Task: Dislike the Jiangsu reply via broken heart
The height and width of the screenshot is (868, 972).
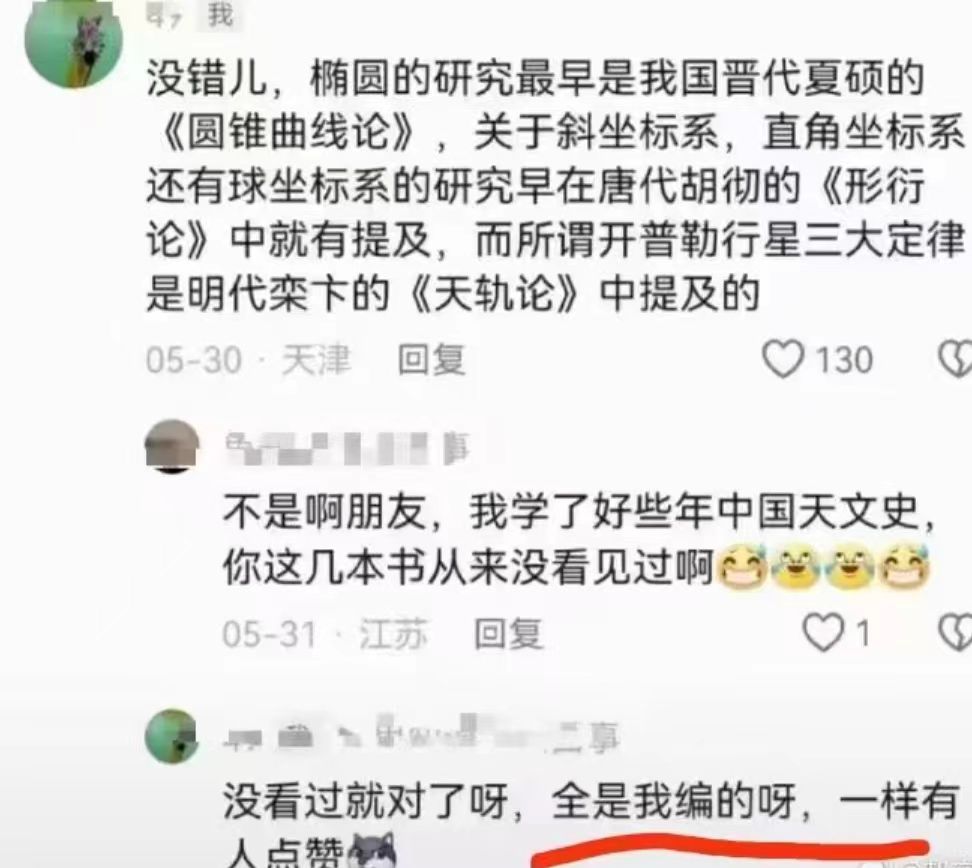Action: (956, 632)
